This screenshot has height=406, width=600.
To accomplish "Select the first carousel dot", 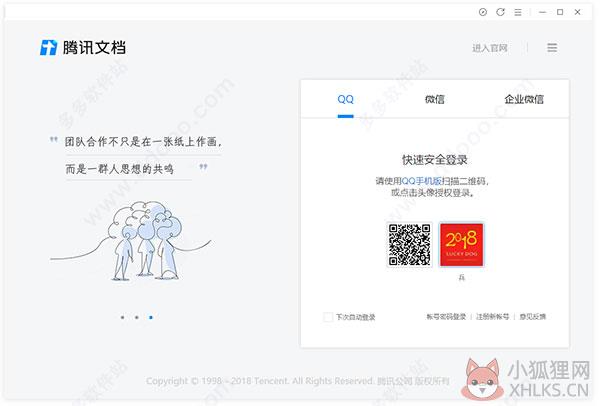I will tap(122, 317).
